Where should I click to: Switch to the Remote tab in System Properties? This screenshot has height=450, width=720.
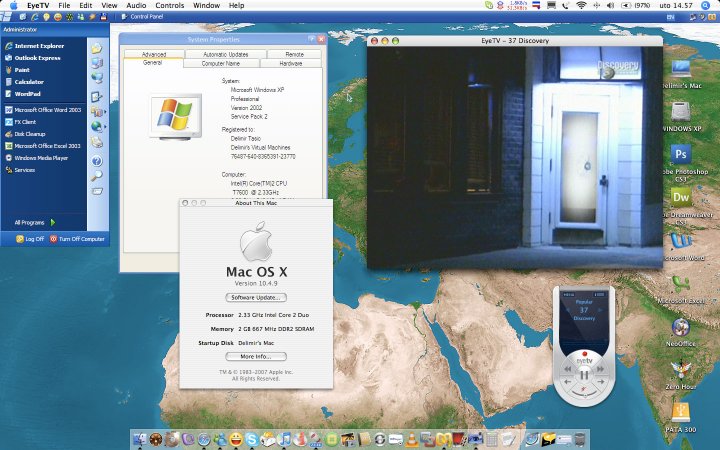point(294,54)
